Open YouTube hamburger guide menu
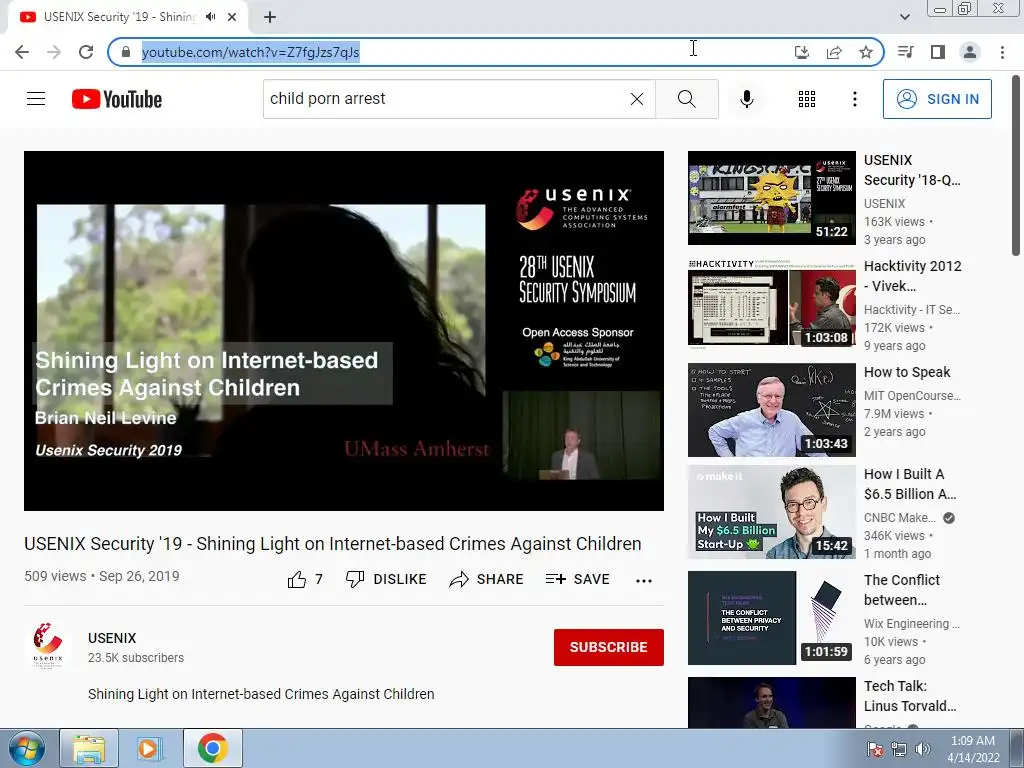 pyautogui.click(x=36, y=99)
